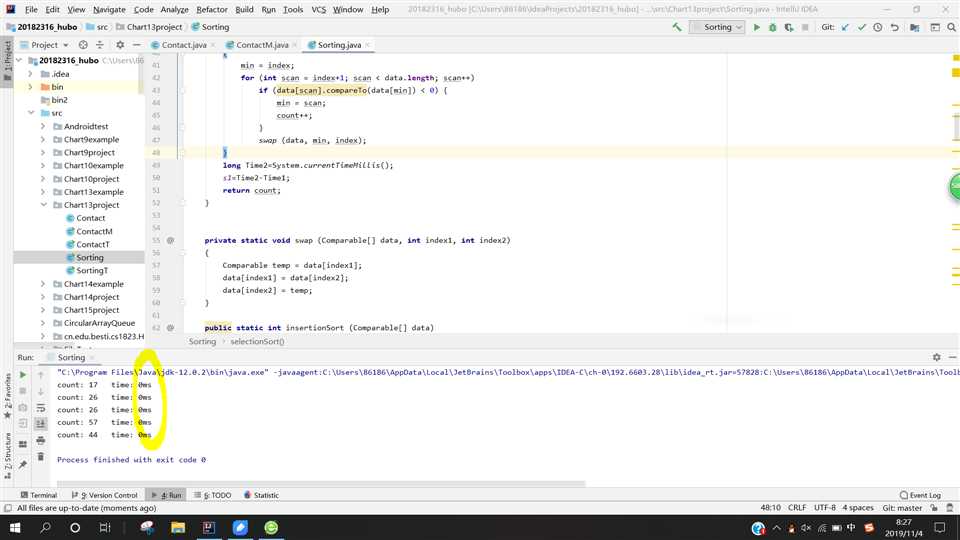Open Search Everywhere magnifier icon
This screenshot has height=540, width=960.
pyautogui.click(x=951, y=27)
